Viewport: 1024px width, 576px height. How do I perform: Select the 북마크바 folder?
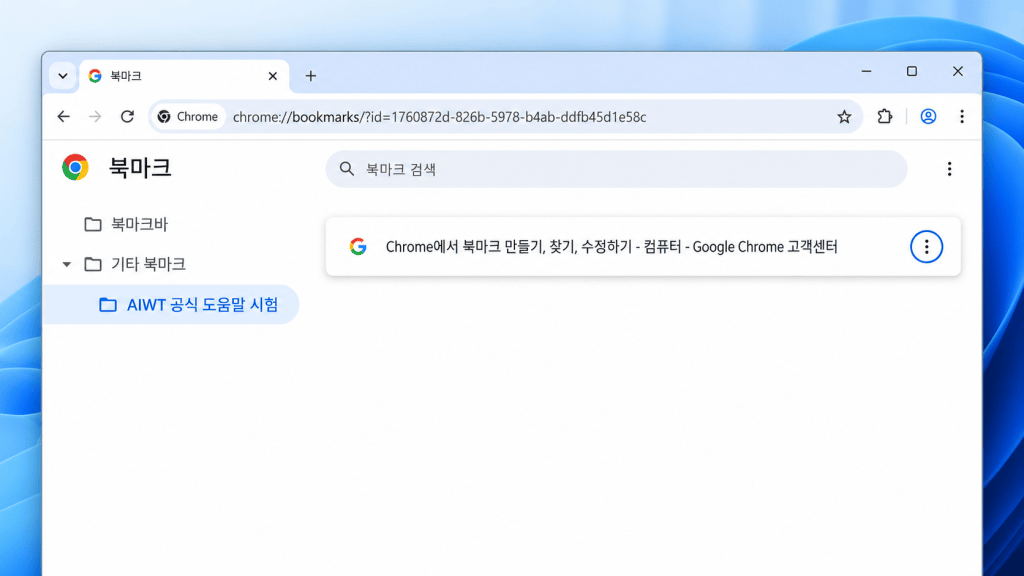[x=126, y=224]
